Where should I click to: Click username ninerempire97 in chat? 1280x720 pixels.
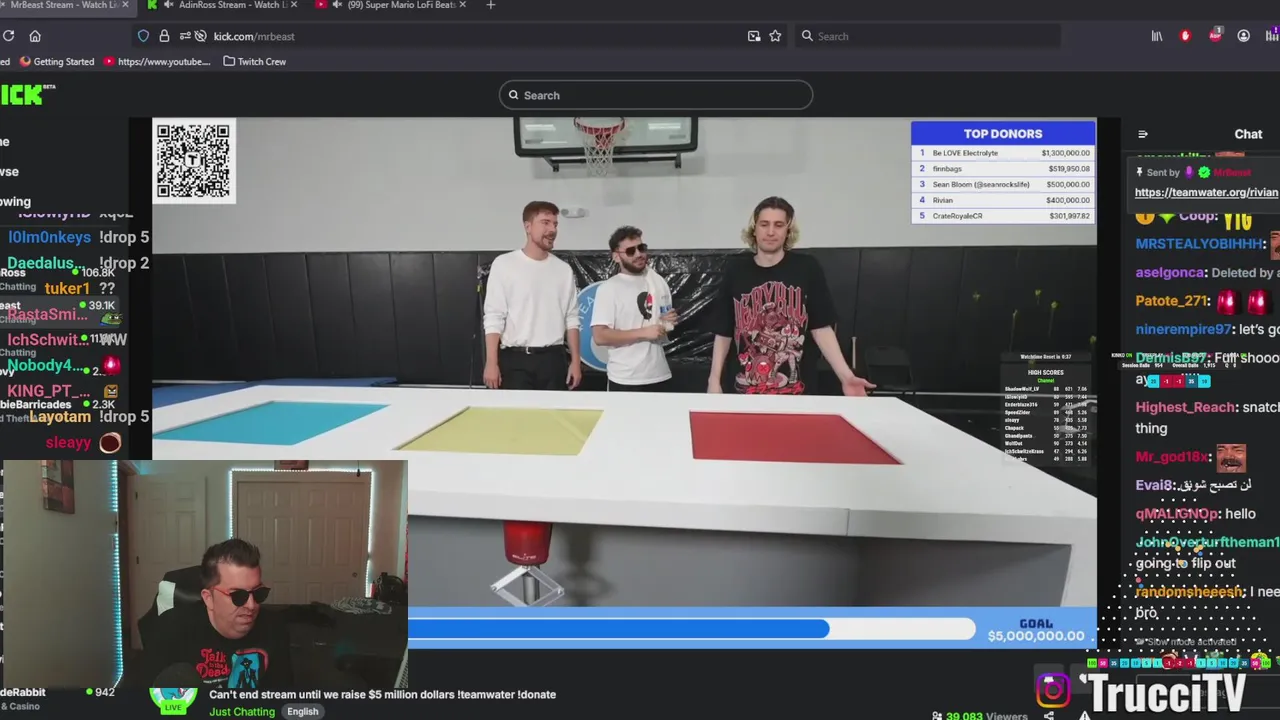[x=1183, y=329]
